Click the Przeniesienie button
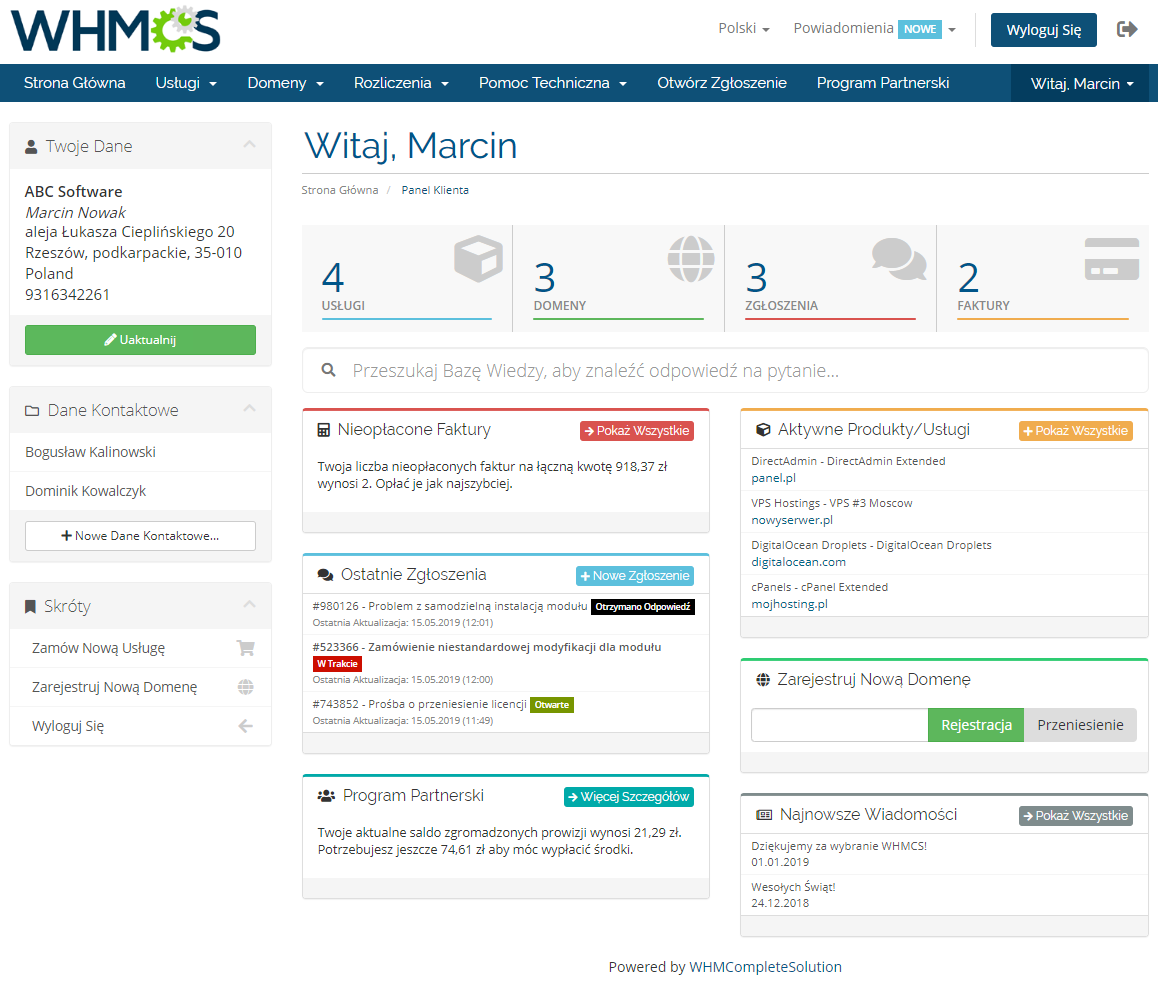Viewport: 1158px width, 982px height. click(1080, 725)
